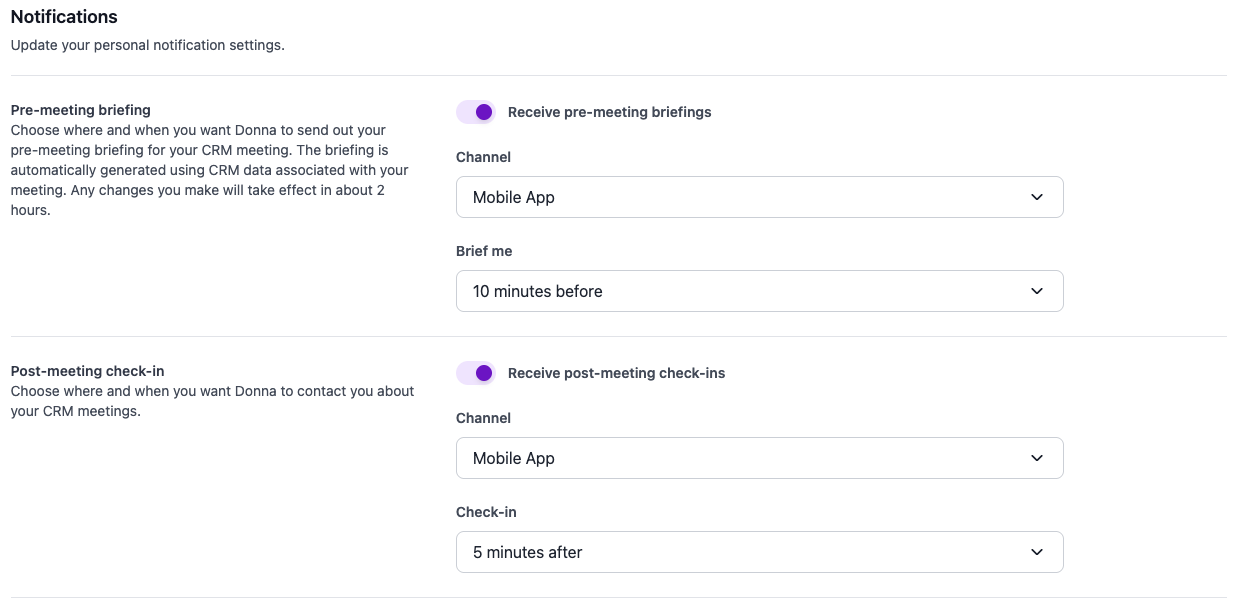This screenshot has width=1237, height=613.
Task: Click the "Update your personal notification settings" subtitle
Action: (x=148, y=45)
